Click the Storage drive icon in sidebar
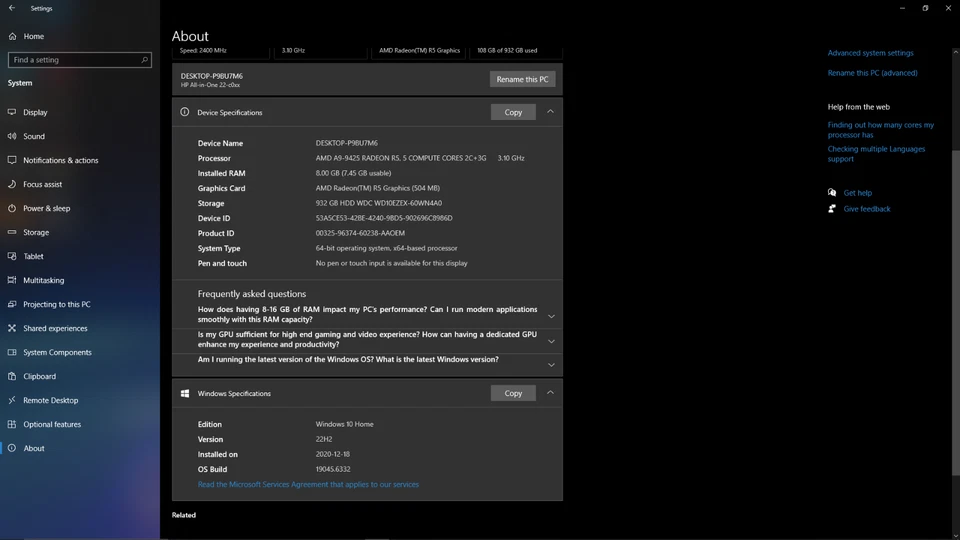Viewport: 960px width, 540px height. click(12, 232)
